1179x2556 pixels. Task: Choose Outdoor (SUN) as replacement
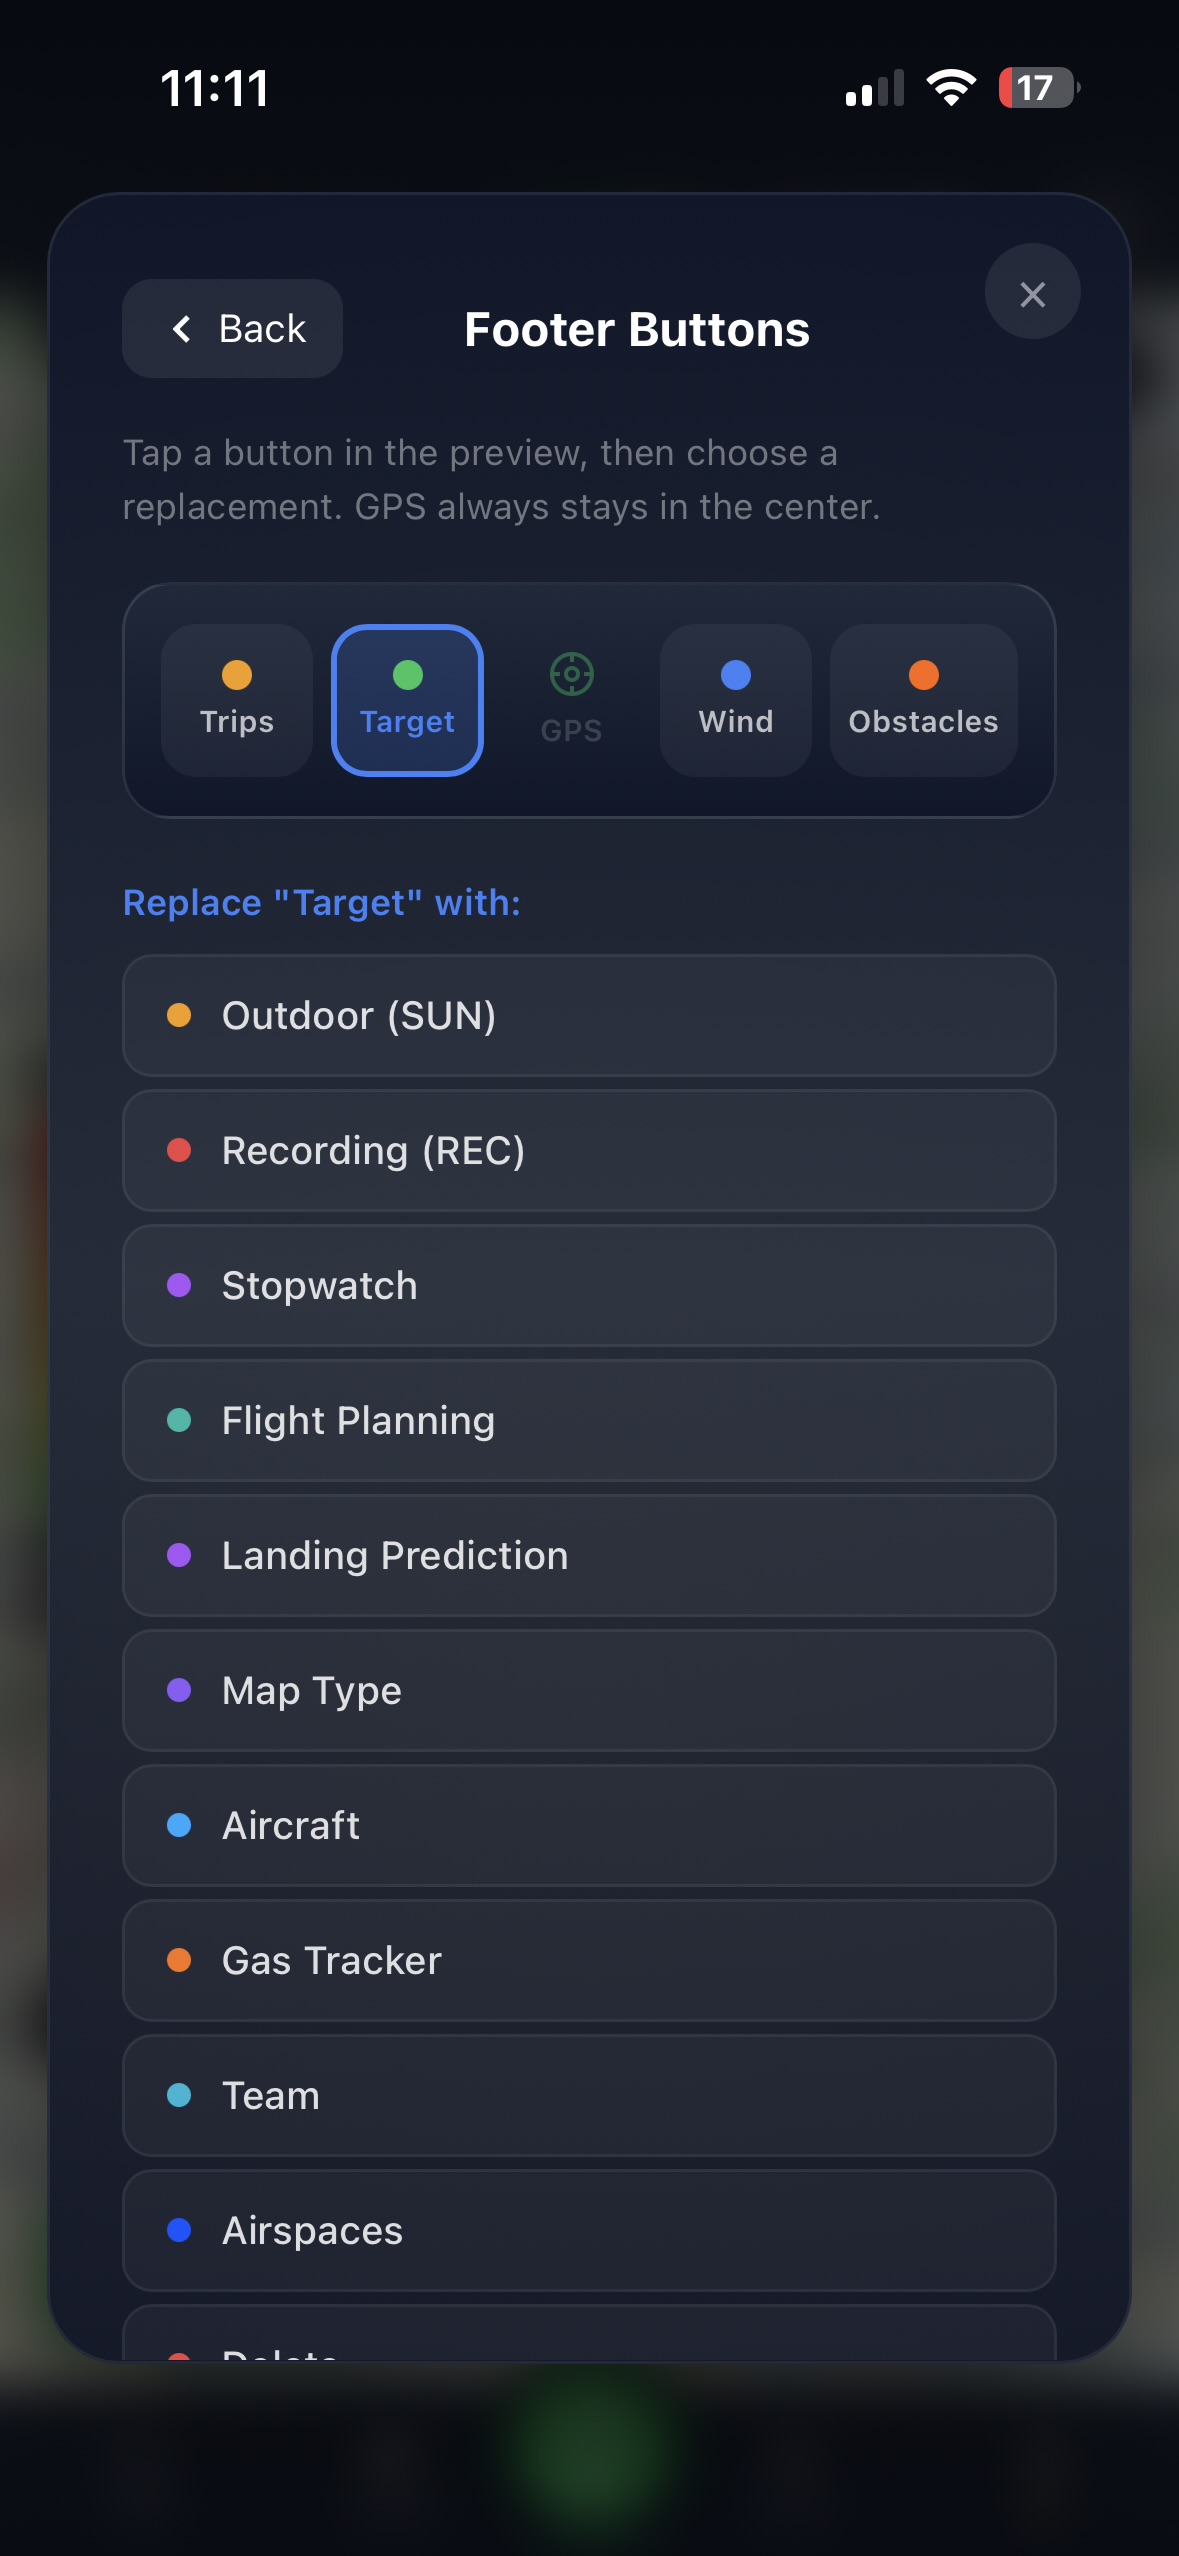pyautogui.click(x=589, y=1015)
